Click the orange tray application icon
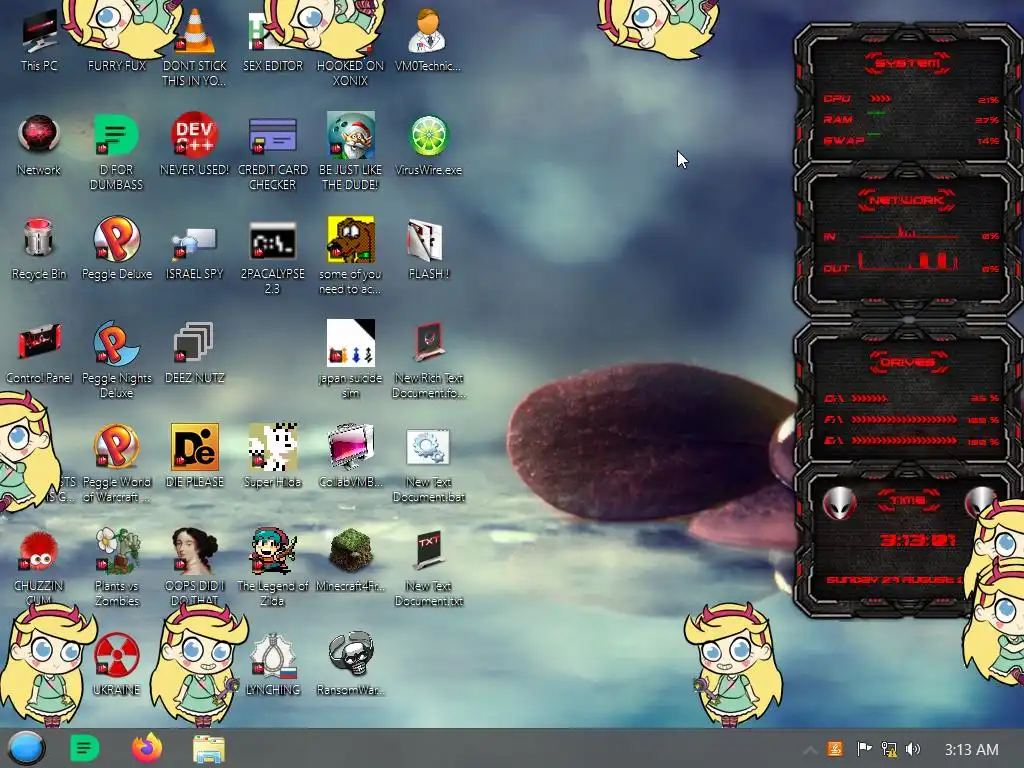The image size is (1024, 768). click(x=835, y=749)
